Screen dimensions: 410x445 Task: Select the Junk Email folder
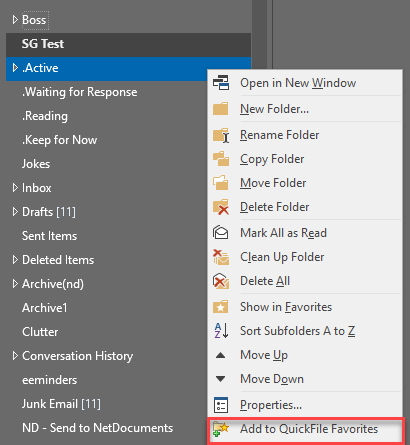point(61,404)
